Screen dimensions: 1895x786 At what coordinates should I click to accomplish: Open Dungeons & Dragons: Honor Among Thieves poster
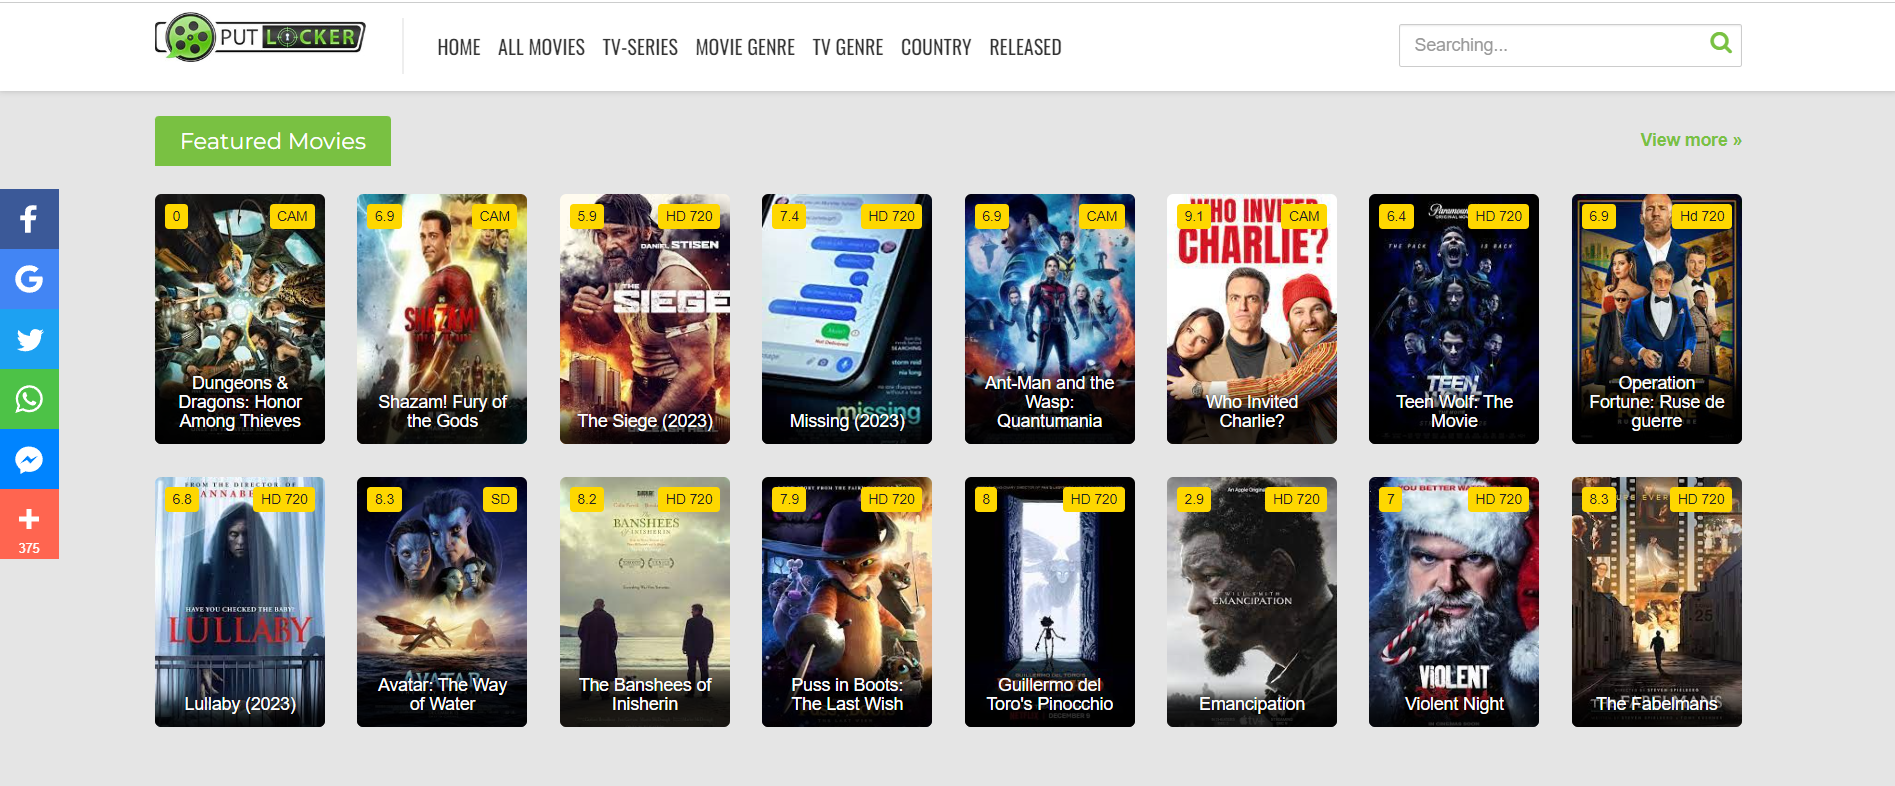click(x=240, y=319)
